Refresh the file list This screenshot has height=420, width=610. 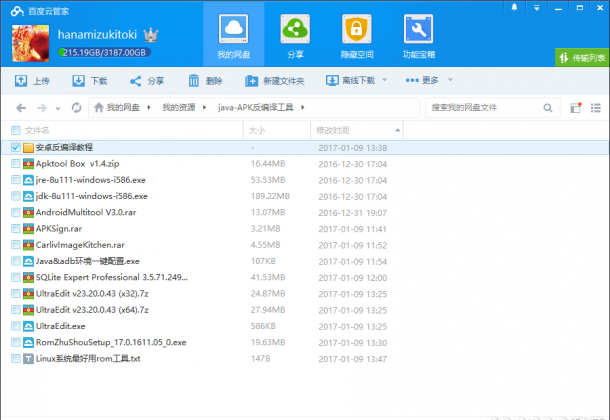(x=77, y=108)
